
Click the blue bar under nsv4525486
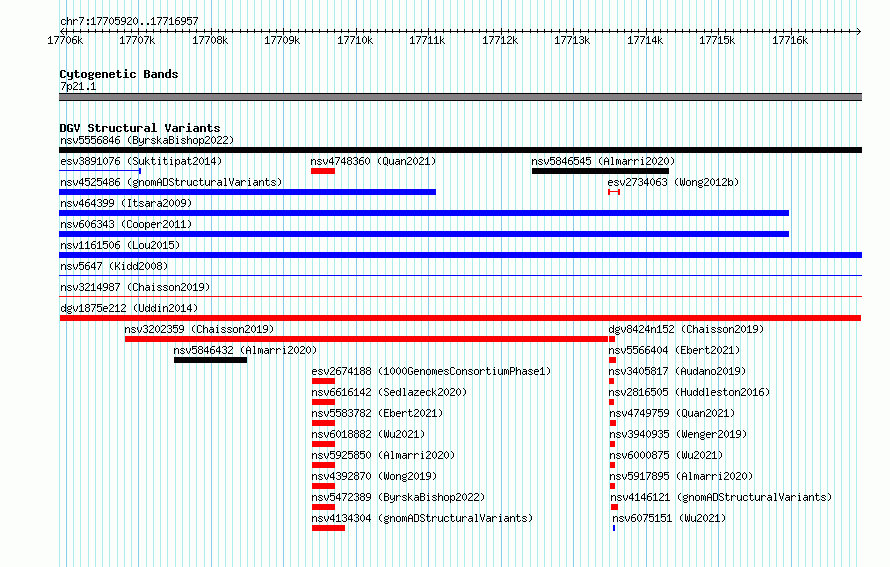pos(247,192)
